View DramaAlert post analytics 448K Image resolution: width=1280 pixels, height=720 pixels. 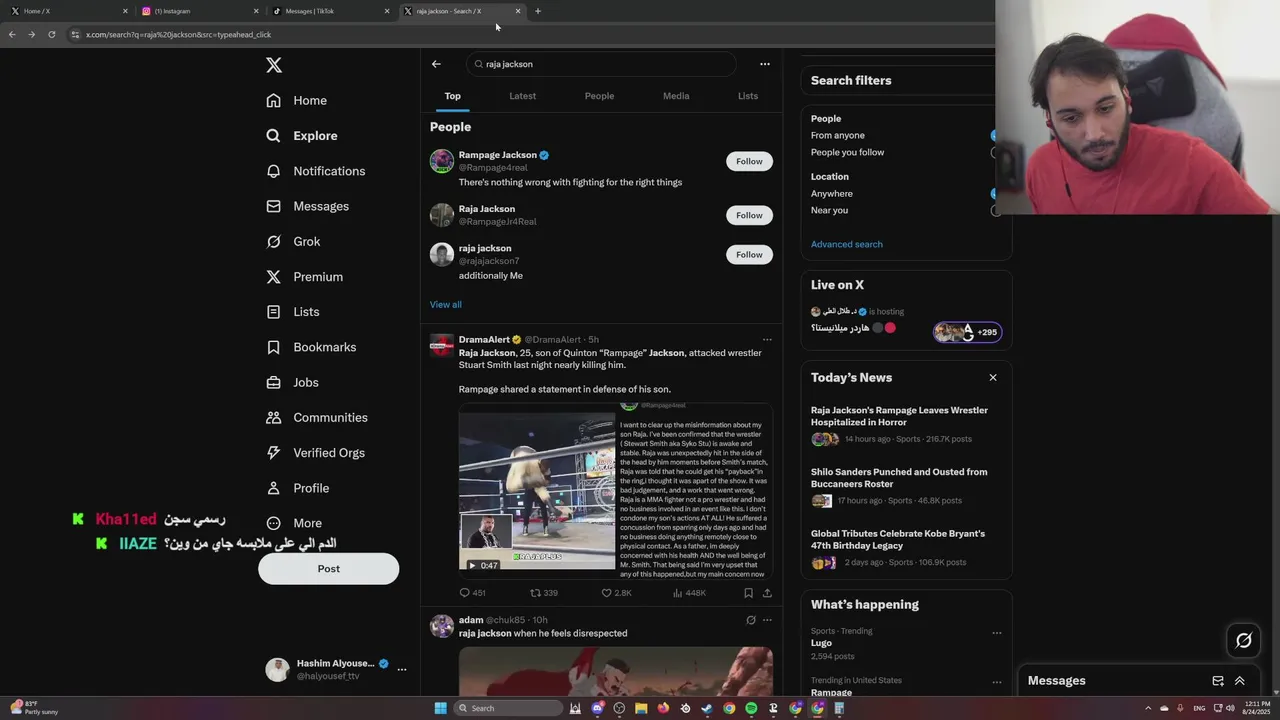pyautogui.click(x=689, y=593)
